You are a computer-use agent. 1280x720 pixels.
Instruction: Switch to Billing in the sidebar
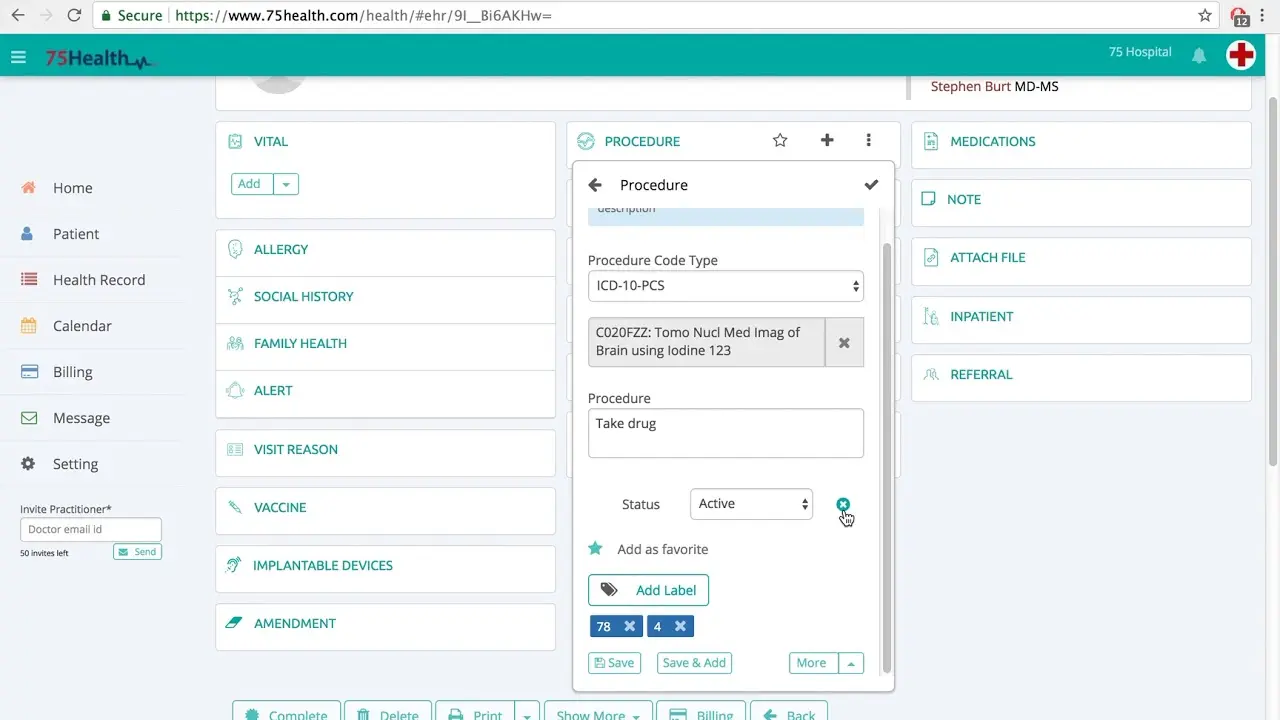coord(72,371)
